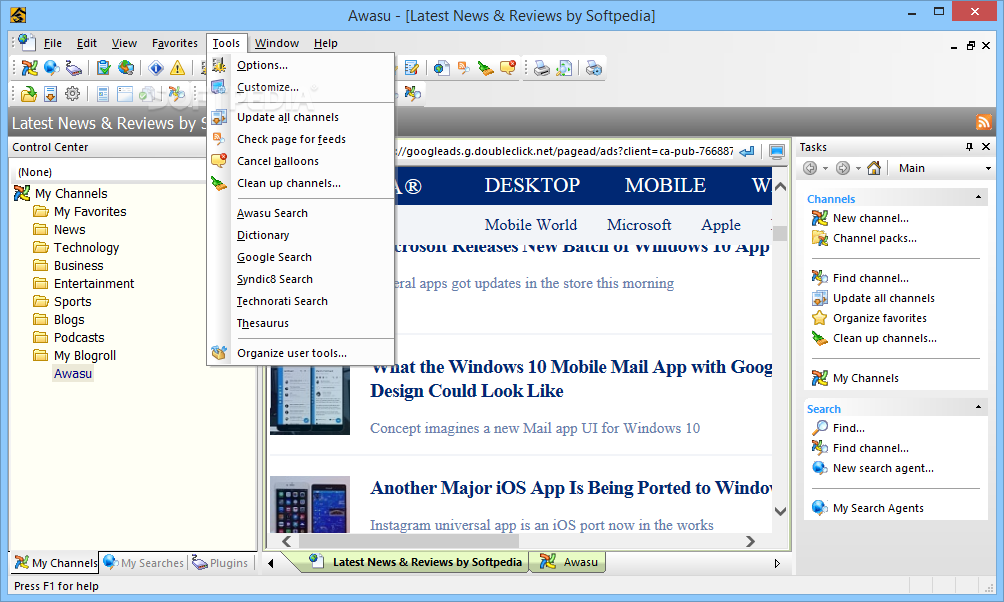Click the horizontal scrollbar right arrow of page
The height and width of the screenshot is (602, 1004).
coord(750,542)
